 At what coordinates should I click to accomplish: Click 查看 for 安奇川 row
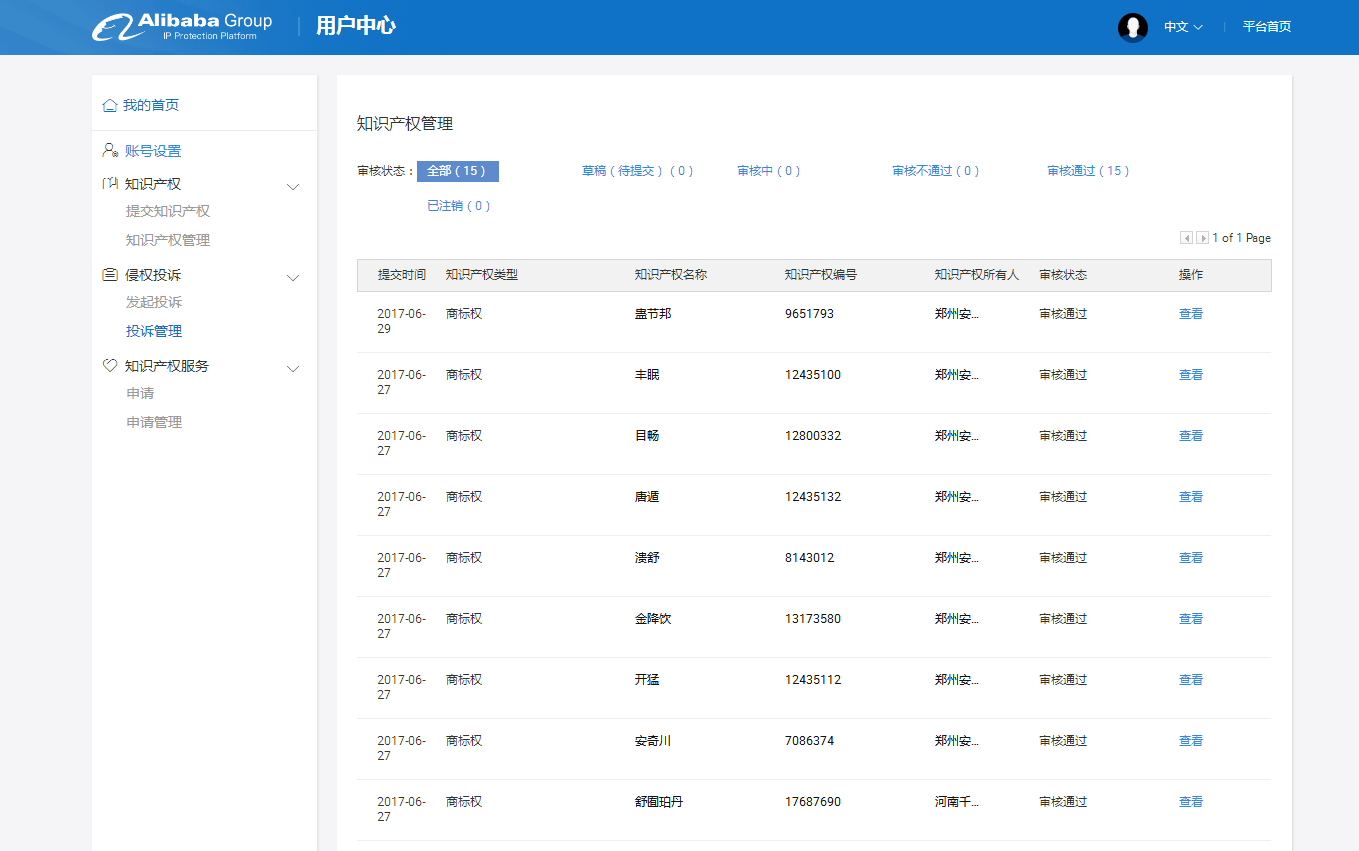1191,741
